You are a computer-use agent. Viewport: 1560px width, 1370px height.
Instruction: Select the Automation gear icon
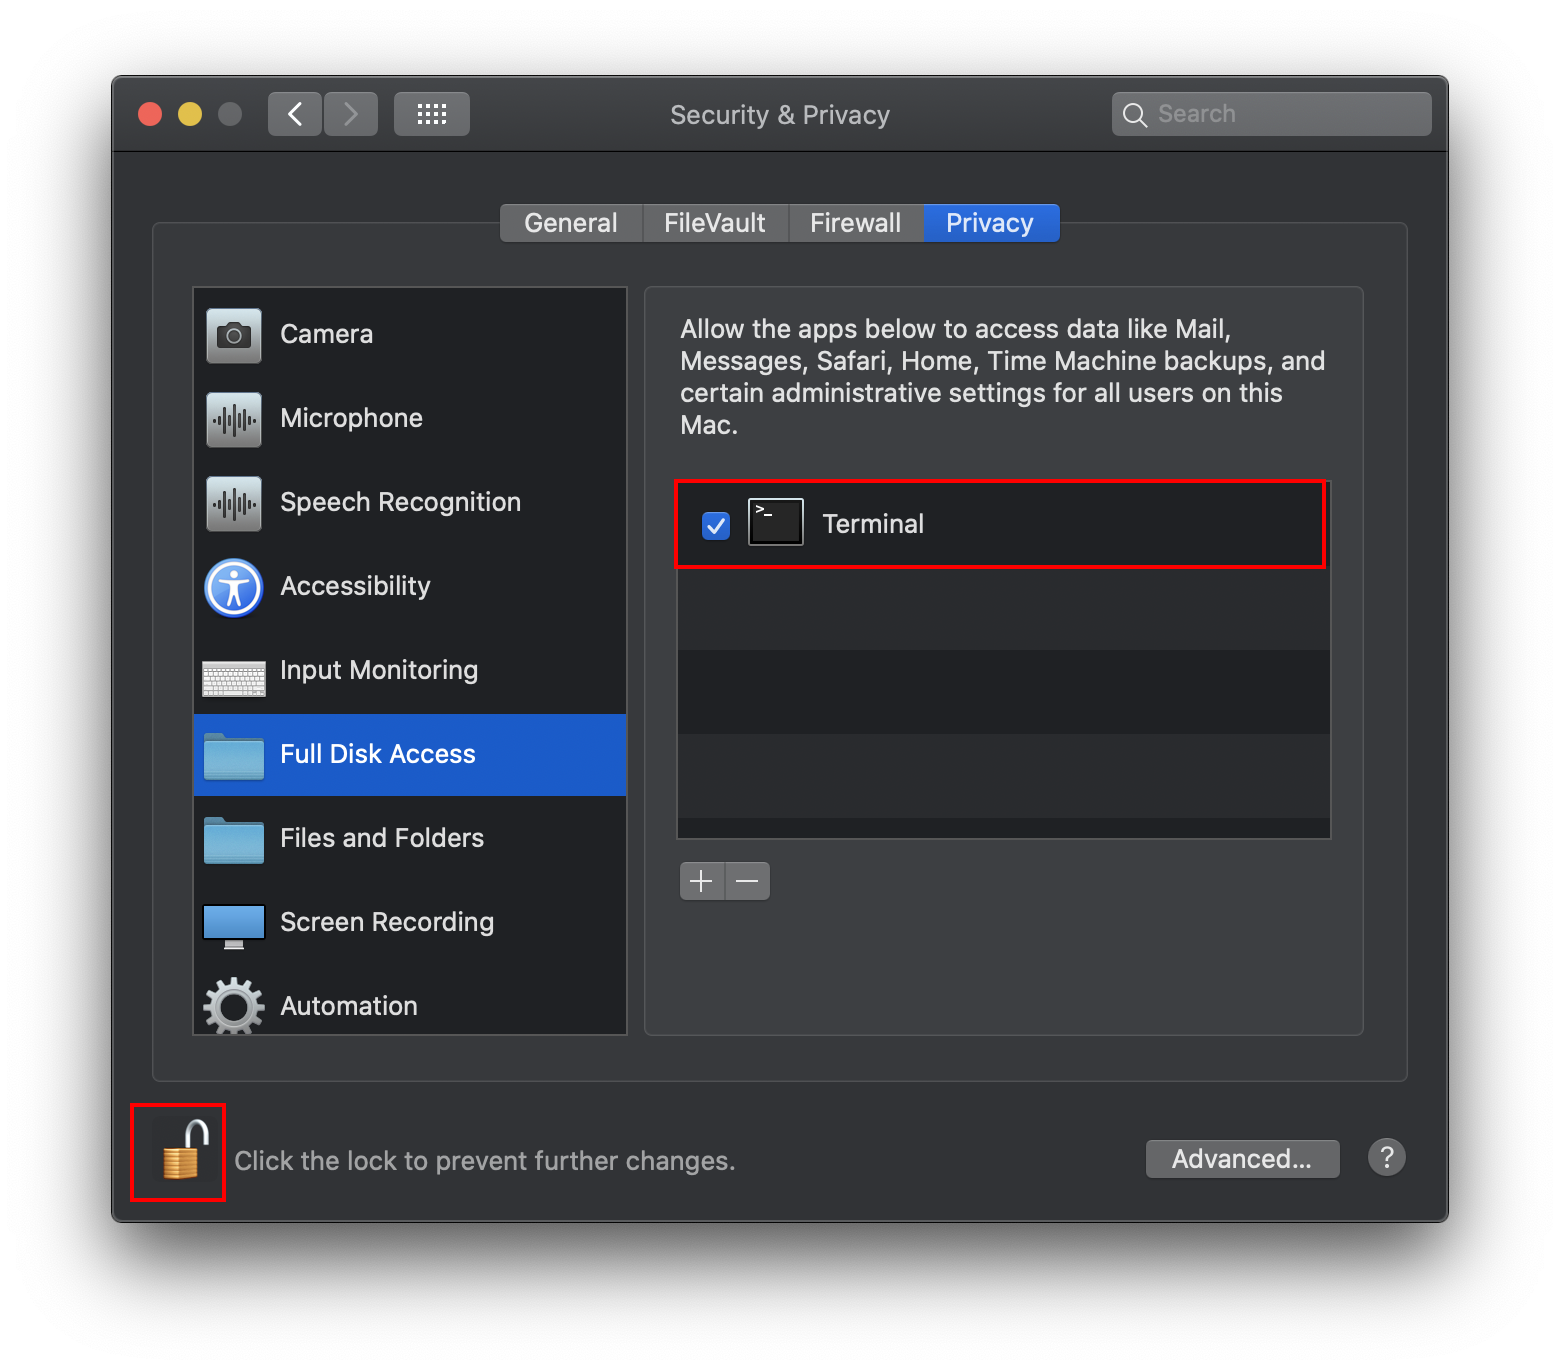pos(233,1006)
